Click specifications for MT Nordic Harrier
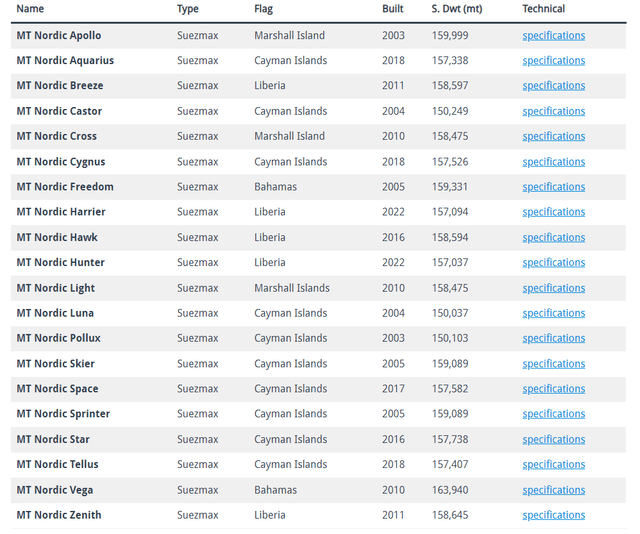This screenshot has height=534, width=640. [x=553, y=212]
